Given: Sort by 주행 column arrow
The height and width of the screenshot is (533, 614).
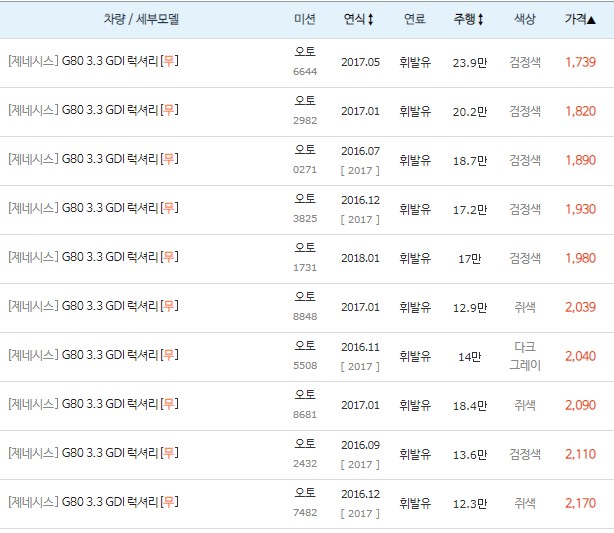Looking at the screenshot, I should click(480, 19).
